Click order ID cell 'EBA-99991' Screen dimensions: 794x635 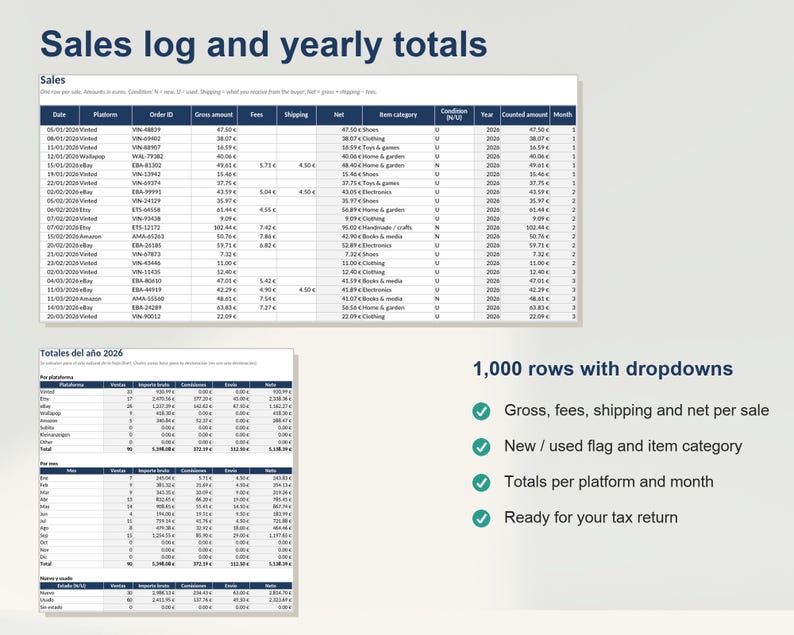click(161, 192)
